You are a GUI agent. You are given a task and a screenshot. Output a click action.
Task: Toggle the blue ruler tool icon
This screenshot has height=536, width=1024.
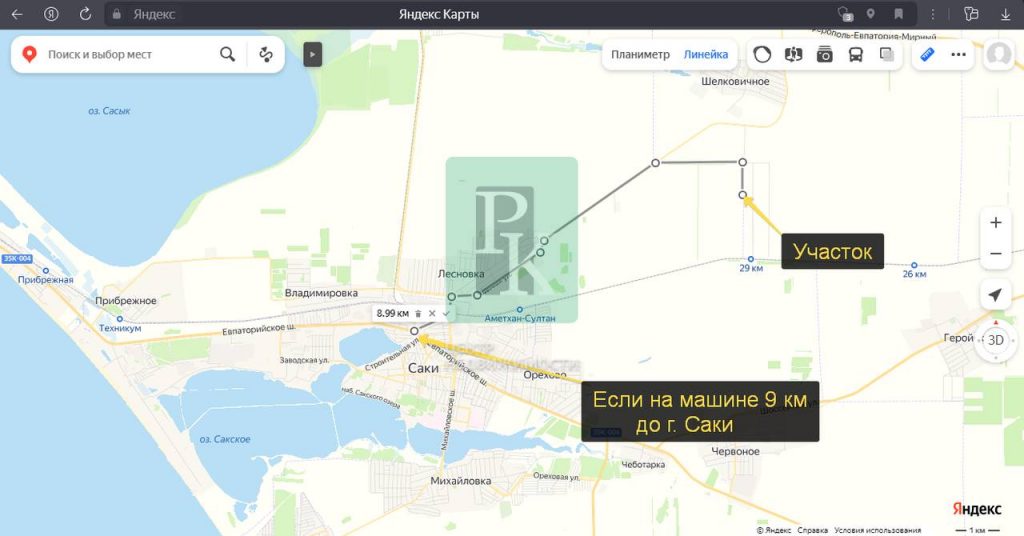pos(927,54)
